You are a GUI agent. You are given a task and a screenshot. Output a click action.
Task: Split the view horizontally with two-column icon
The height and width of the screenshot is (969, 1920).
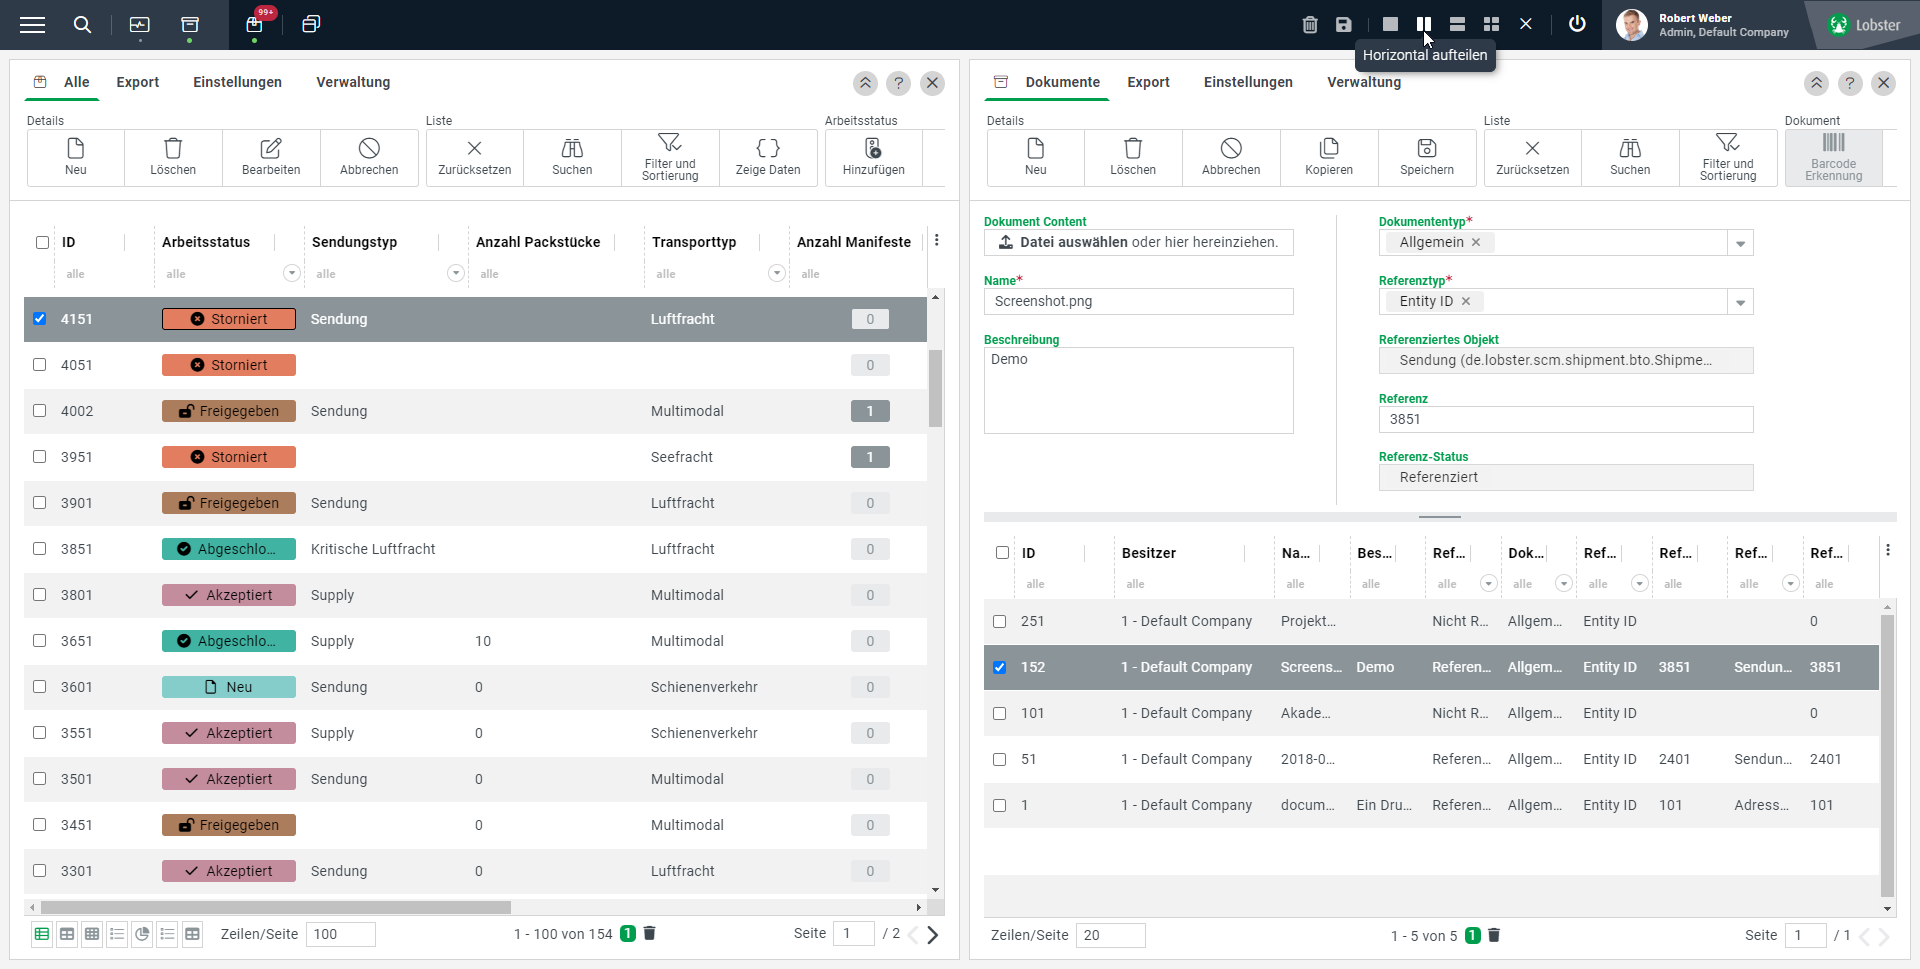(1424, 24)
